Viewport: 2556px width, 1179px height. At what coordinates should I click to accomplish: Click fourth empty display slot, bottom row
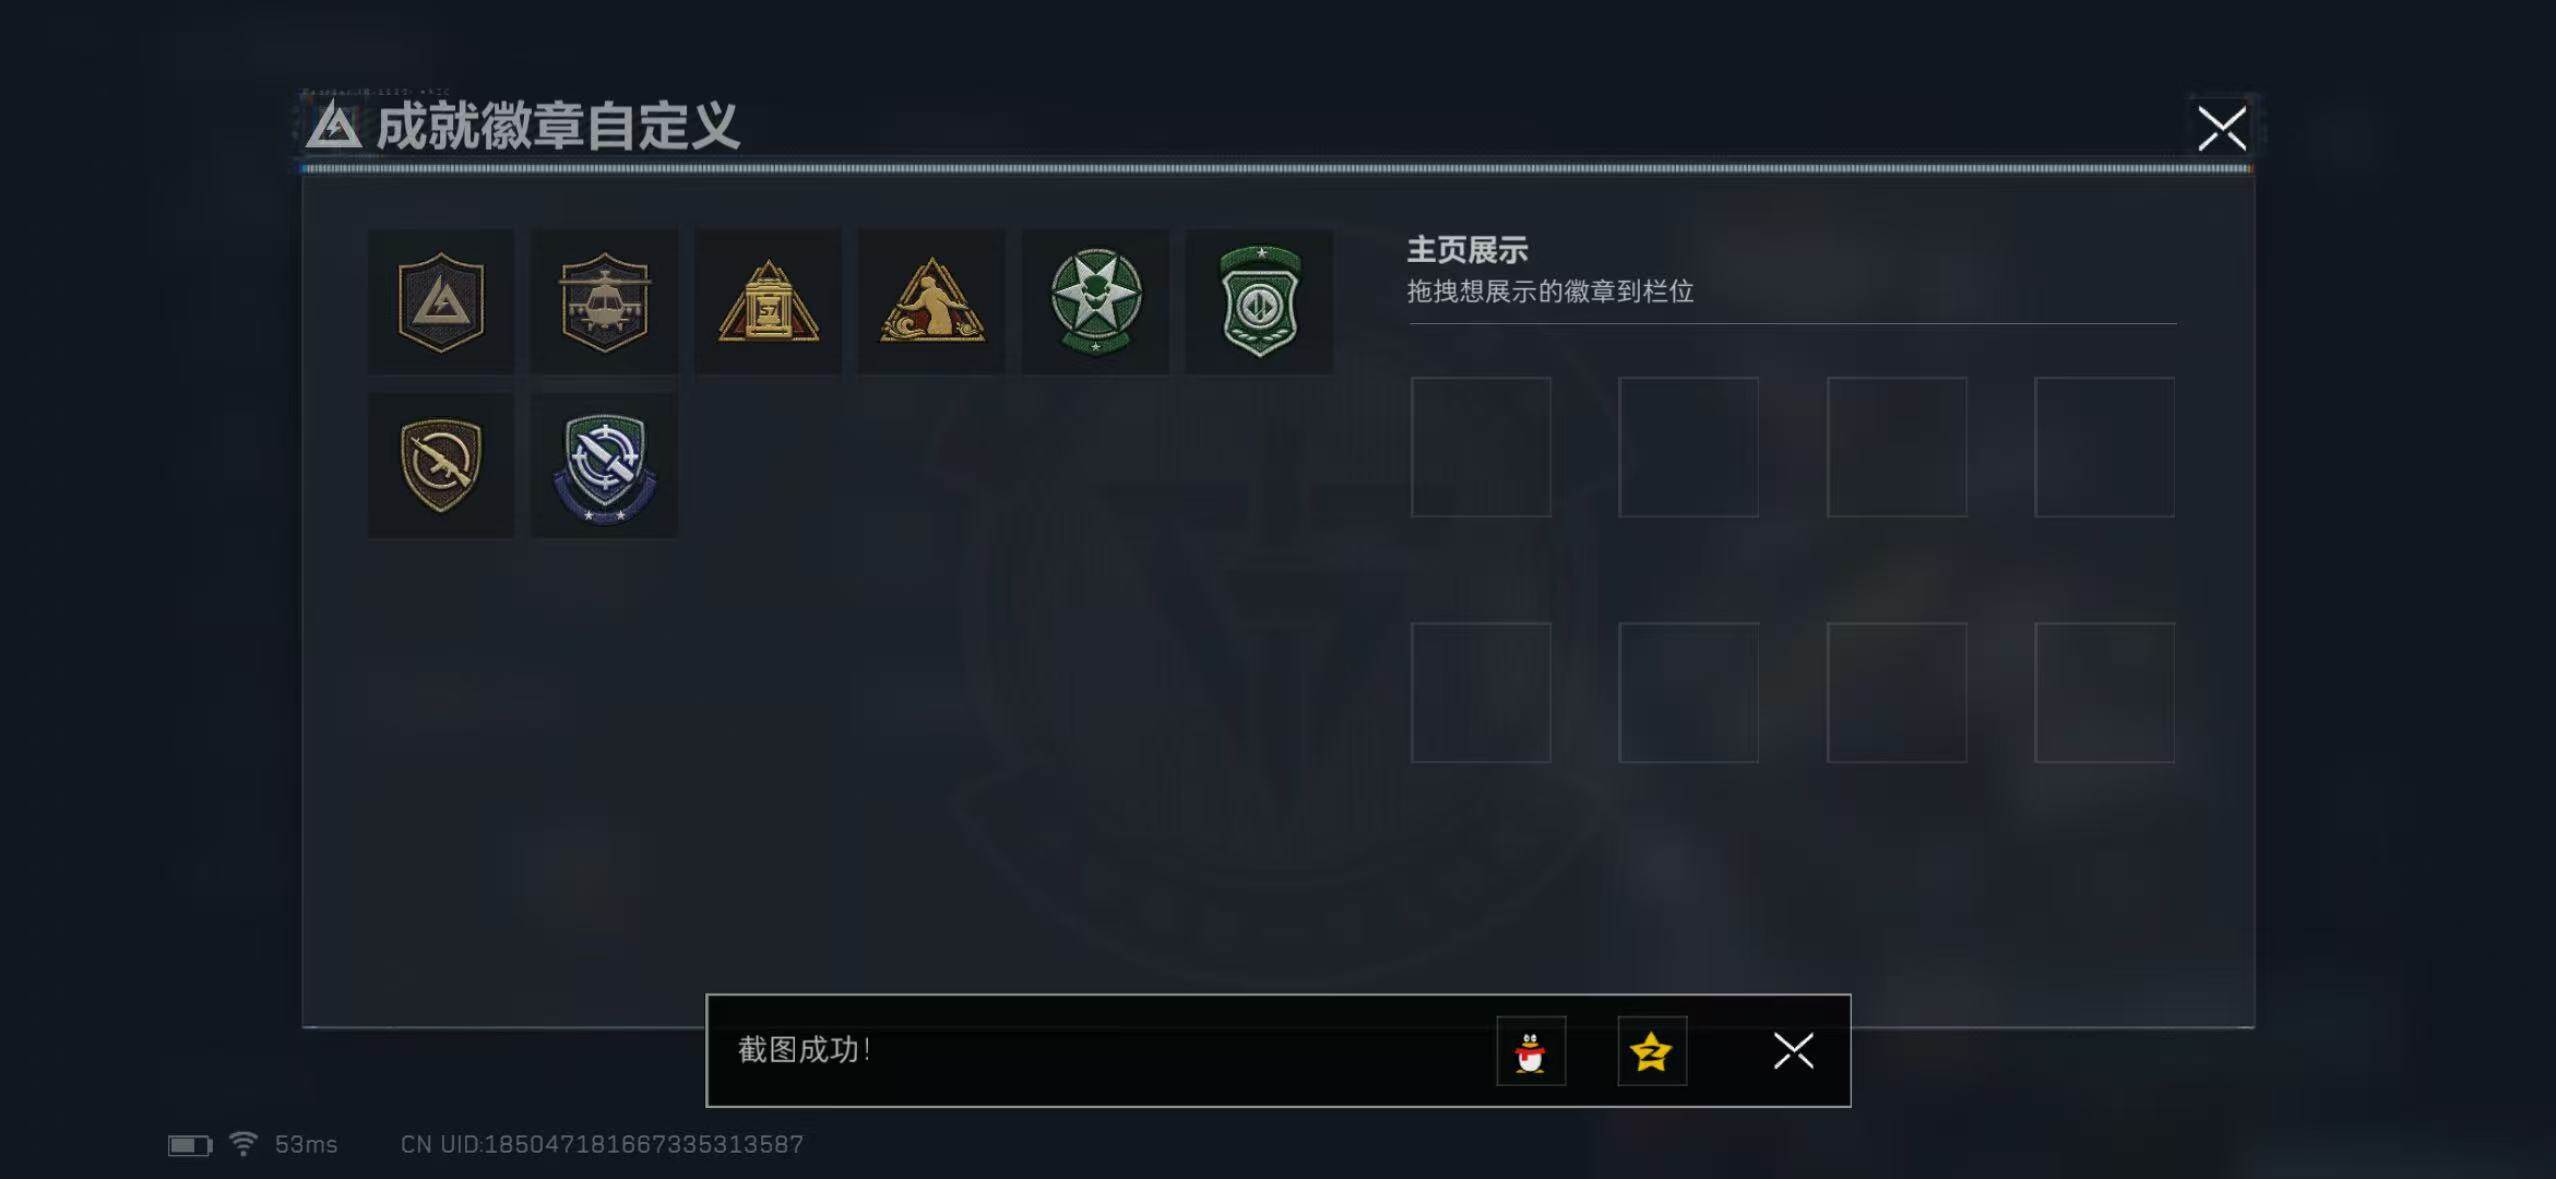point(2105,693)
